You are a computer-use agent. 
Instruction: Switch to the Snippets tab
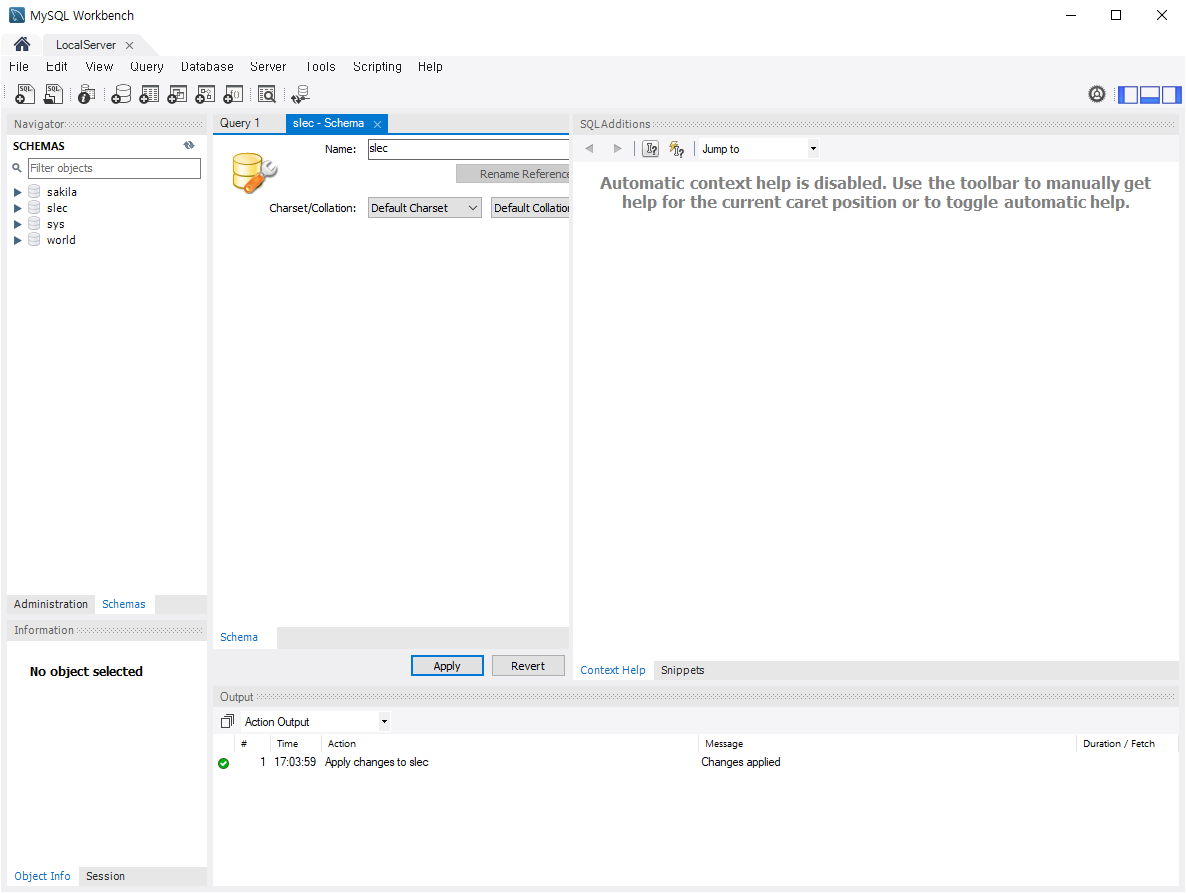point(682,670)
